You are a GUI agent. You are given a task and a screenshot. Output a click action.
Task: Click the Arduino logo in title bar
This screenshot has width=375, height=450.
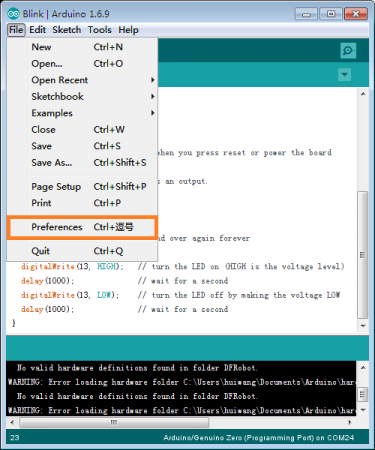pyautogui.click(x=13, y=14)
